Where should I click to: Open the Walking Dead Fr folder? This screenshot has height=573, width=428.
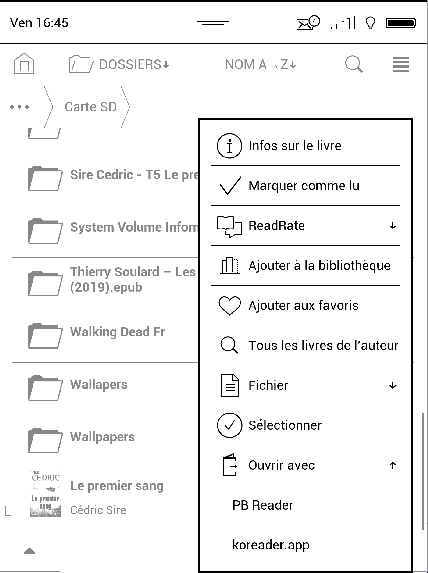pos(105,335)
